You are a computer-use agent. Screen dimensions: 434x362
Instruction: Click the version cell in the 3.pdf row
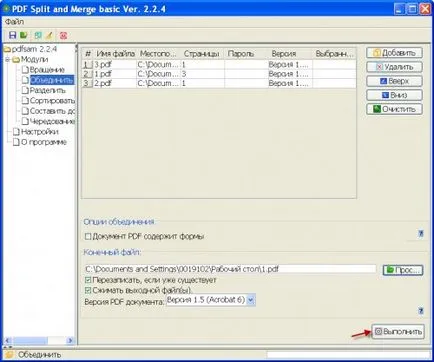coord(290,64)
